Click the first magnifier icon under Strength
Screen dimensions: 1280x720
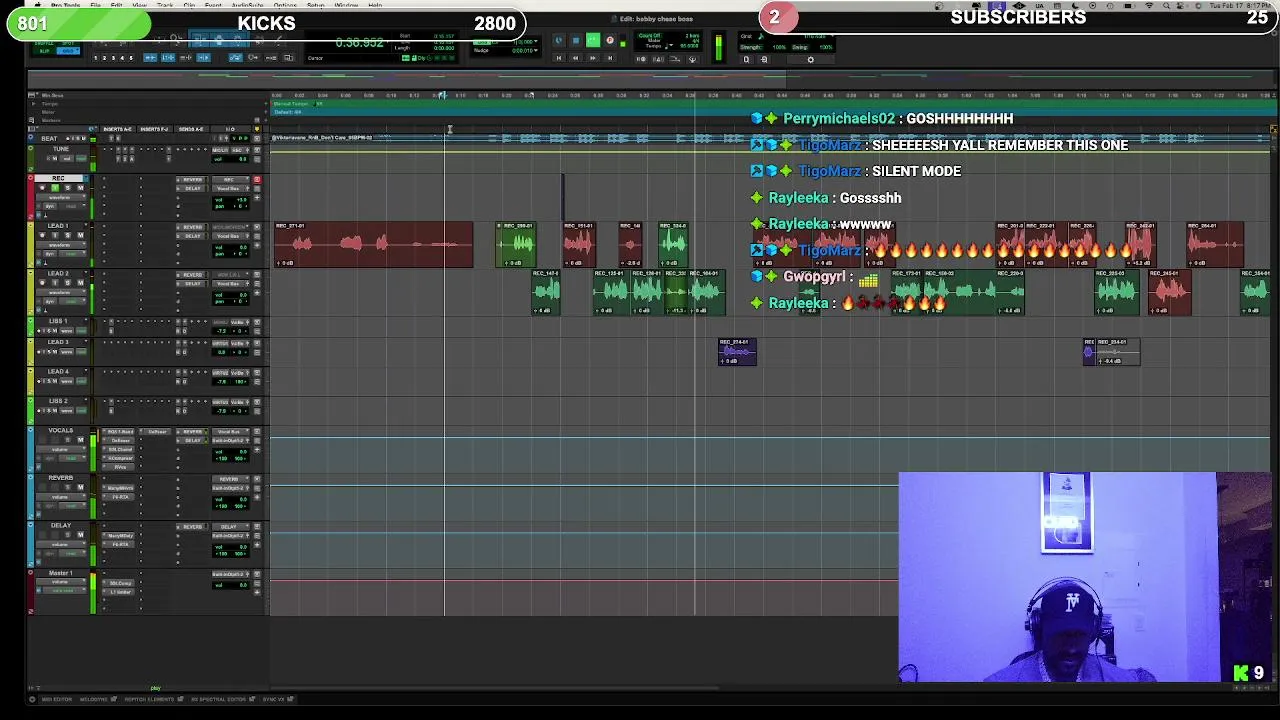[746, 59]
